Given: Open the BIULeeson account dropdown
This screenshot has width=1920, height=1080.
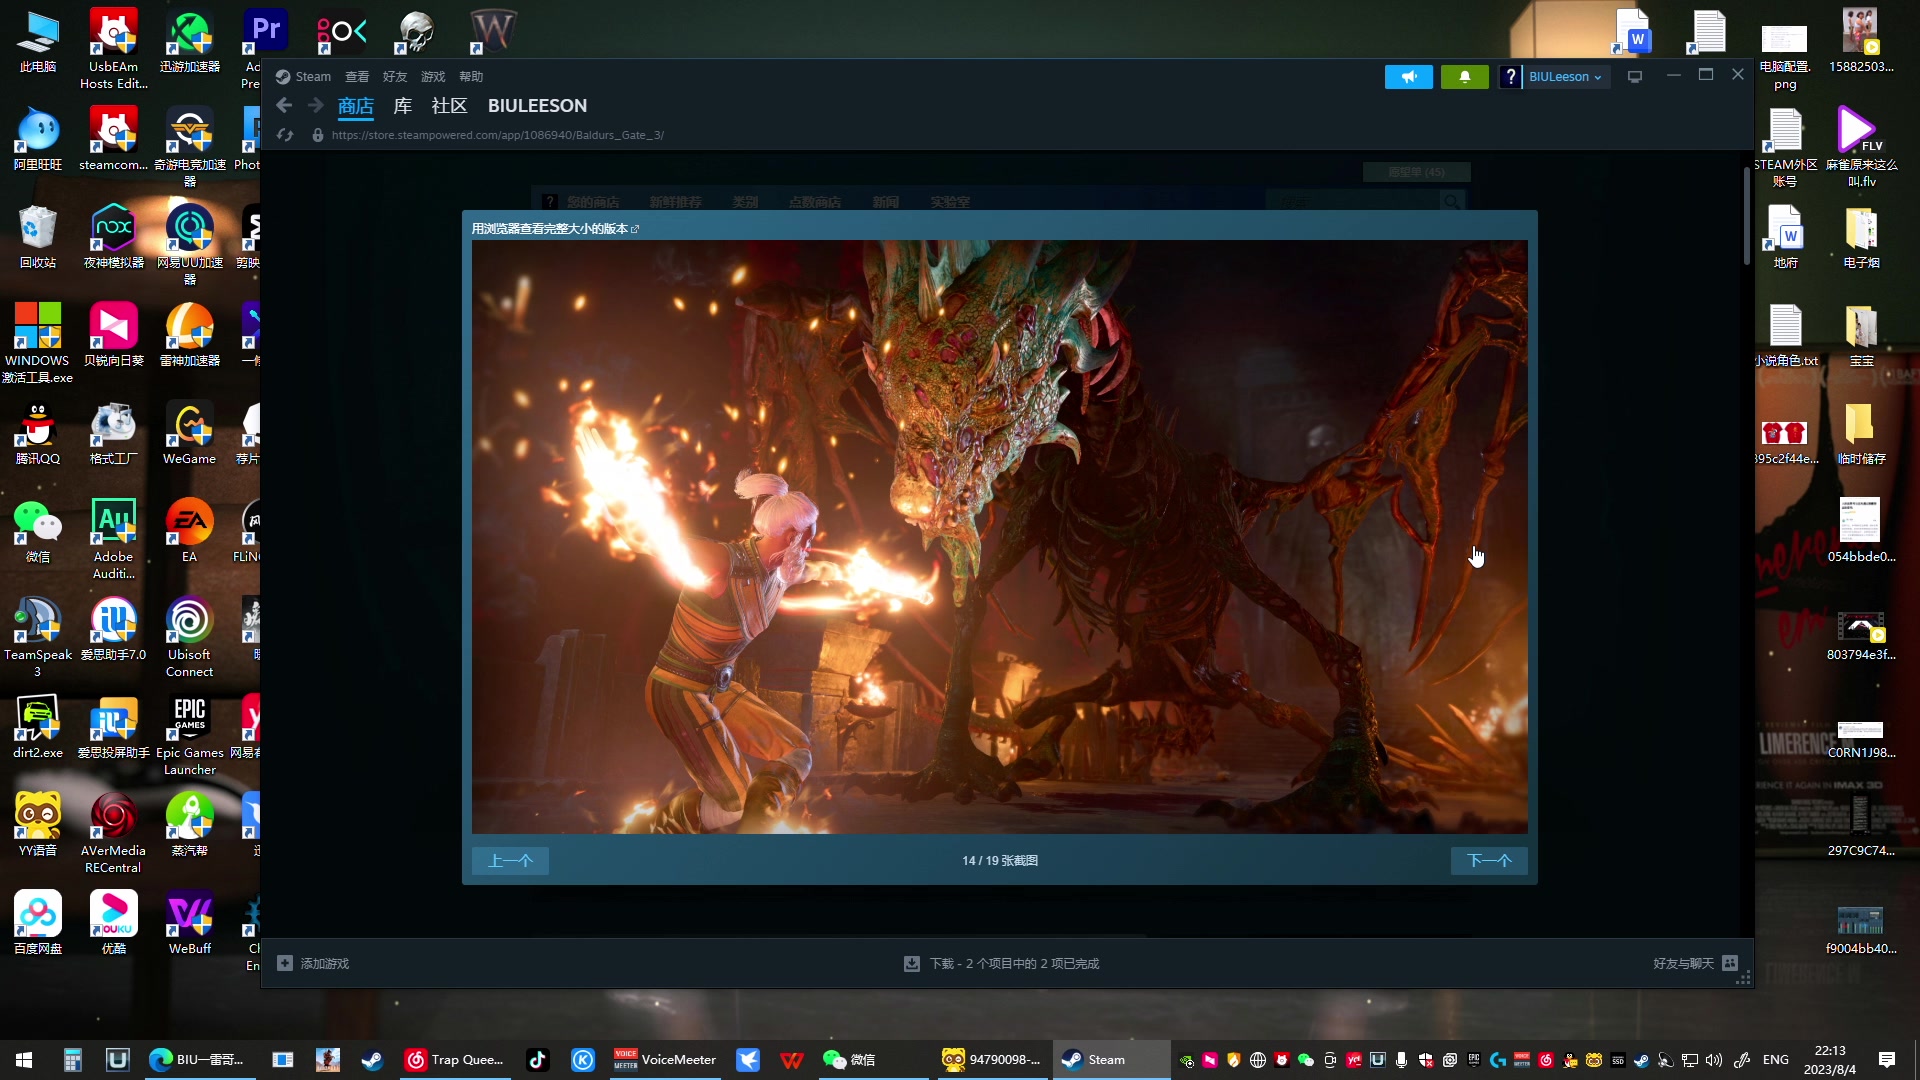Looking at the screenshot, I should pyautogui.click(x=1565, y=77).
